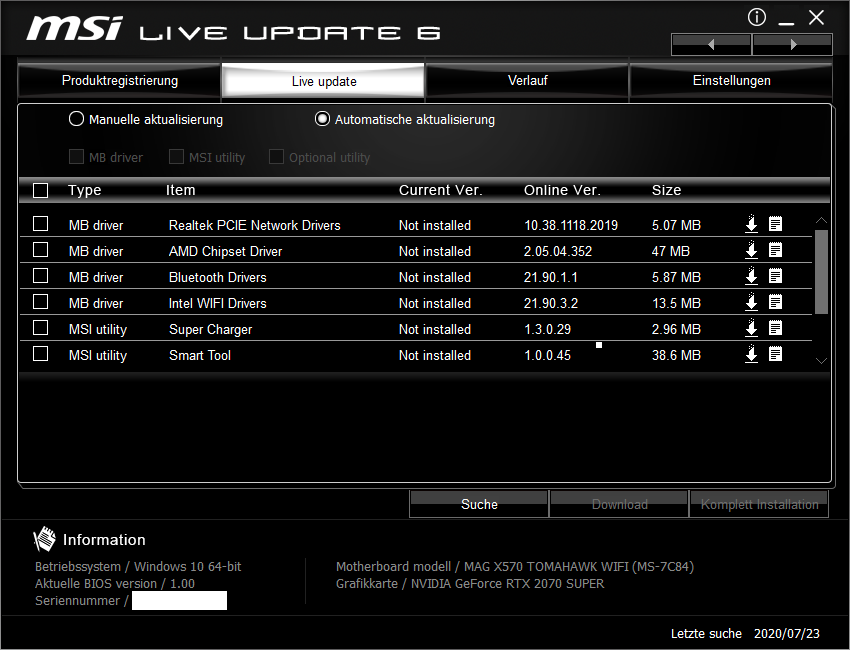Click the Betriebssystem Windows 10 text

[138, 567]
